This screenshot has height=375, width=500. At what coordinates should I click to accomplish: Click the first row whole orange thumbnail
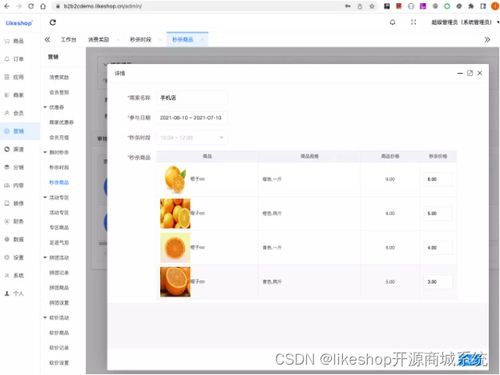(175, 179)
